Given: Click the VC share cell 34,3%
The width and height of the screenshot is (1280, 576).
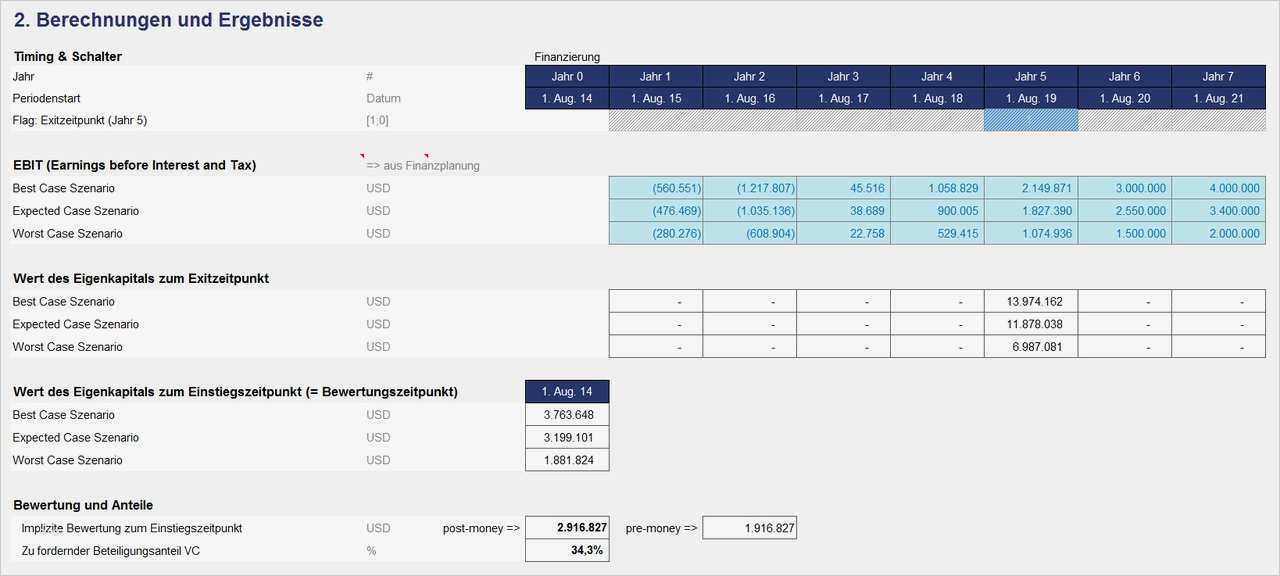Looking at the screenshot, I should pos(566,550).
